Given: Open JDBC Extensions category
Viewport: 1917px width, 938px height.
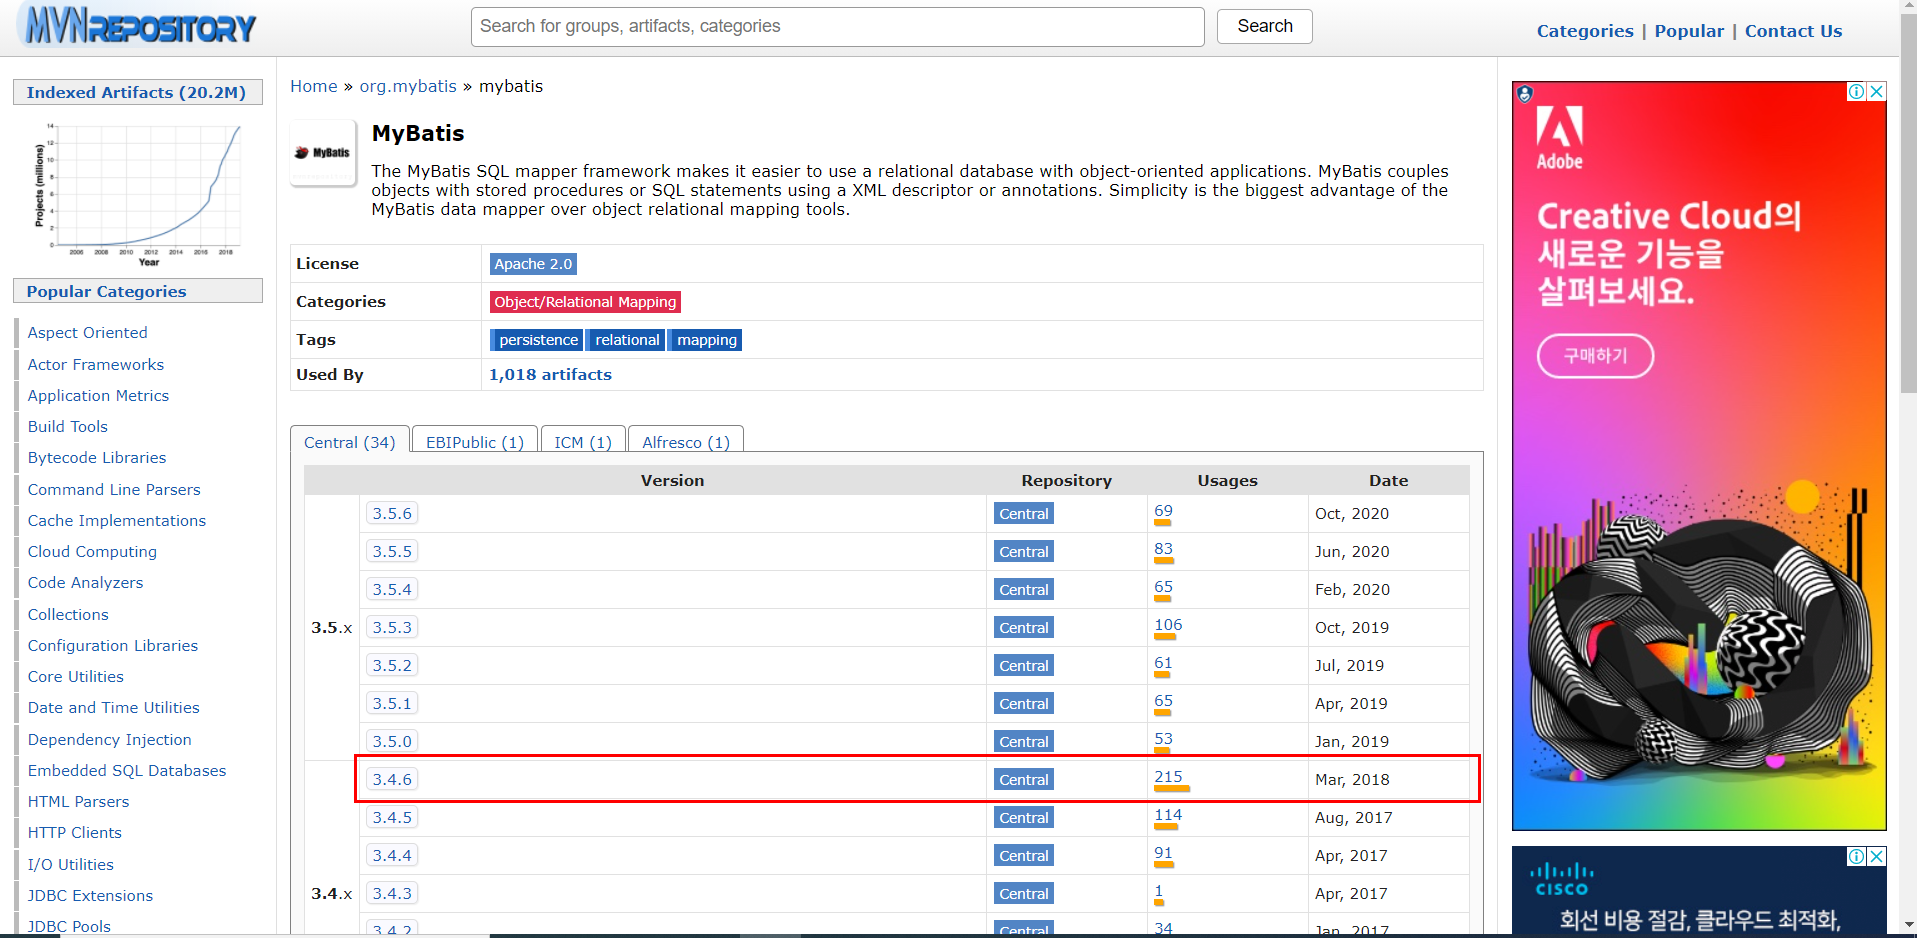Looking at the screenshot, I should (x=90, y=895).
